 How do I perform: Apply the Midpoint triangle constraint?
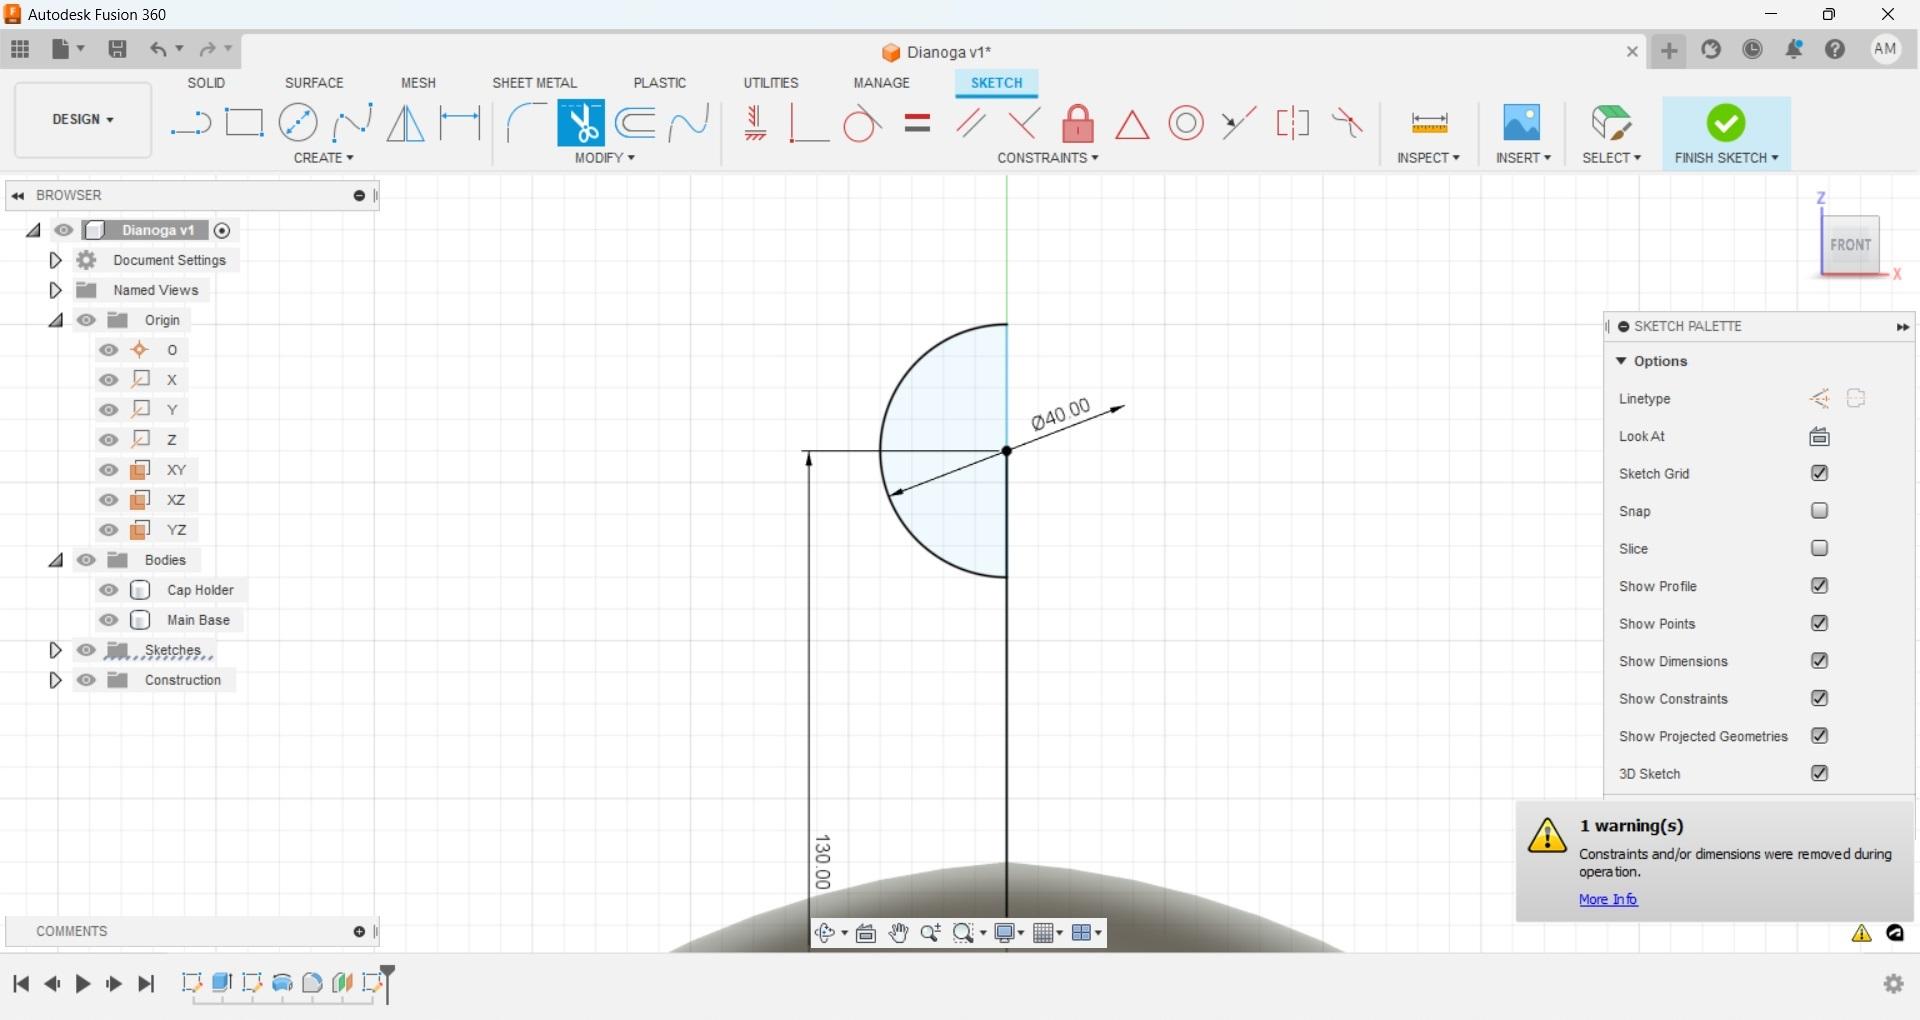pos(1132,124)
